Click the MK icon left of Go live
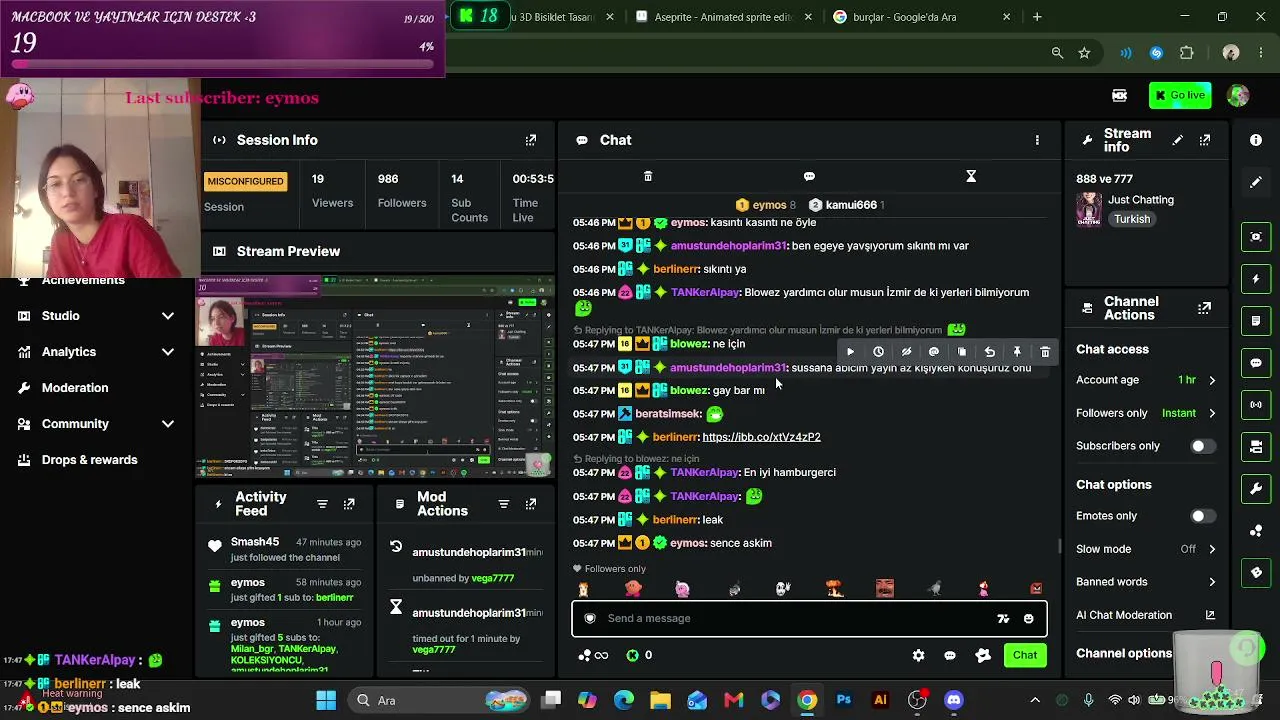Image resolution: width=1280 pixels, height=720 pixels. [1120, 96]
